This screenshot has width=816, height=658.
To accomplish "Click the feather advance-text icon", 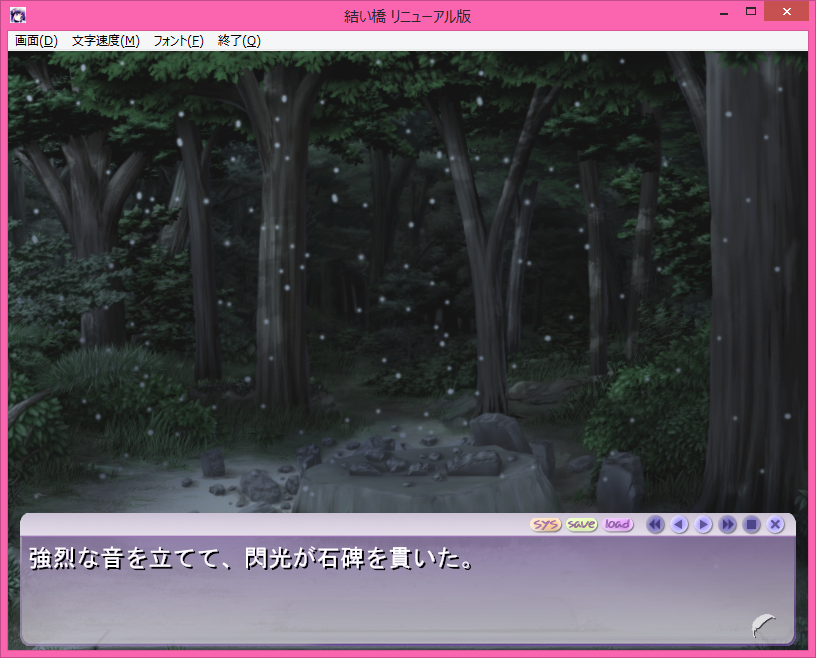I will coord(763,625).
